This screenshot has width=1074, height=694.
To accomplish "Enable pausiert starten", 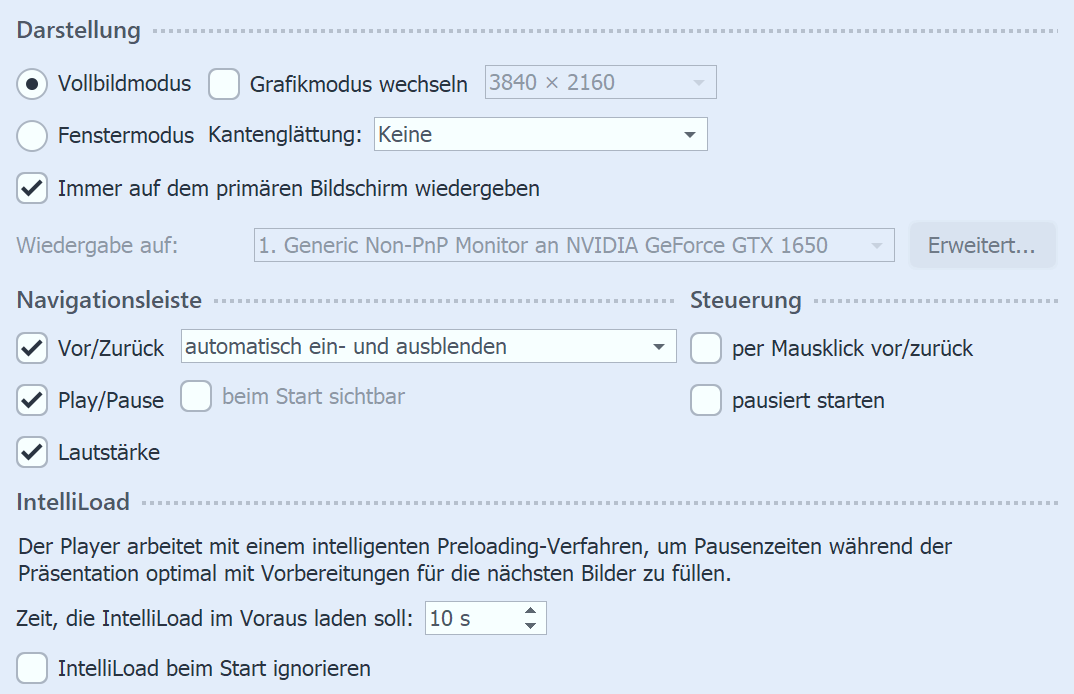I will click(706, 400).
